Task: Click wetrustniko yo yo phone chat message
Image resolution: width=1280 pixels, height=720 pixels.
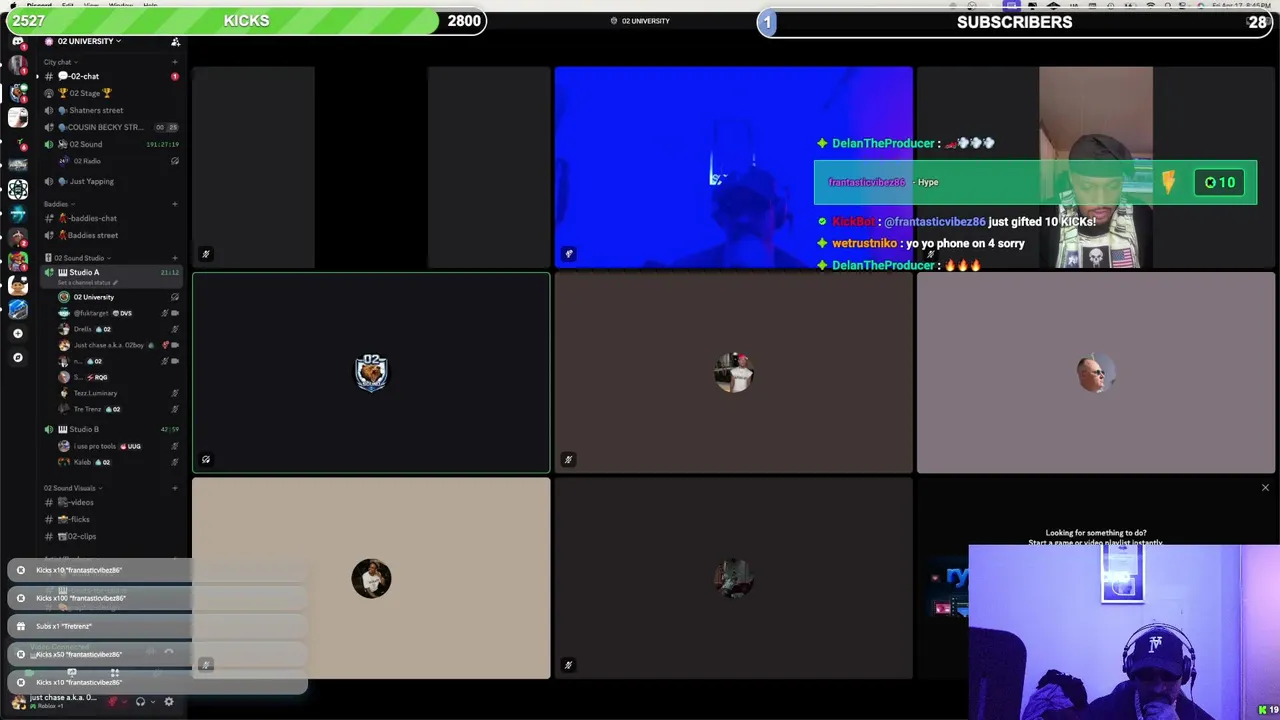Action: tap(920, 243)
